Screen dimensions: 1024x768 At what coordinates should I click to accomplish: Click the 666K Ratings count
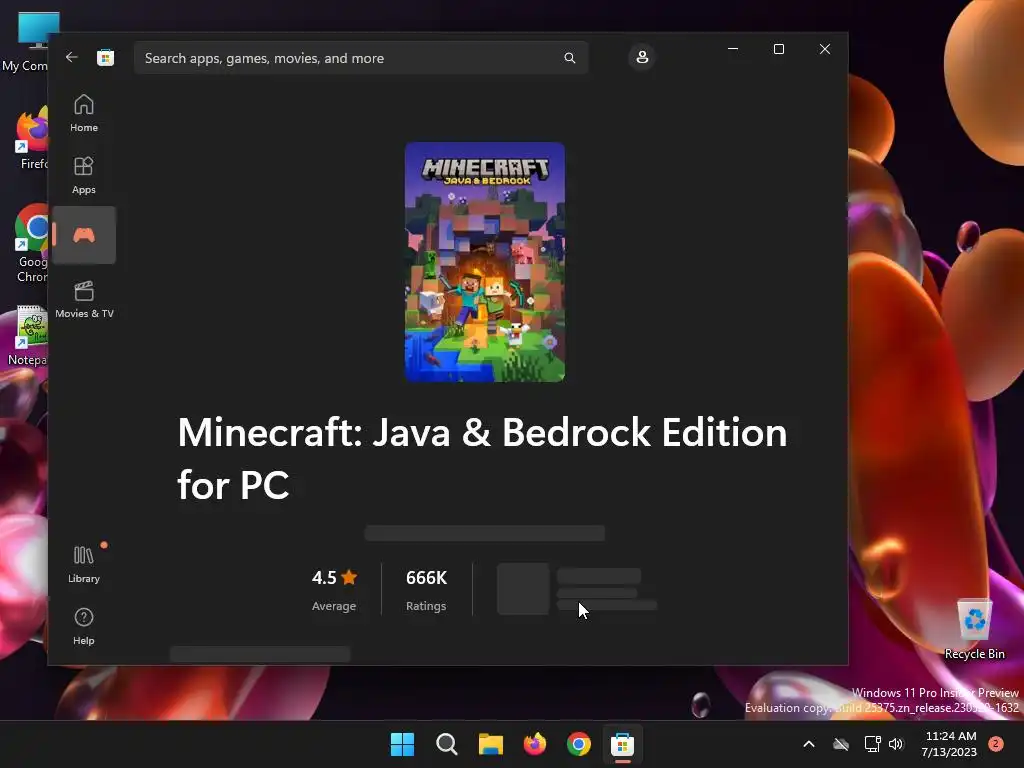click(426, 590)
